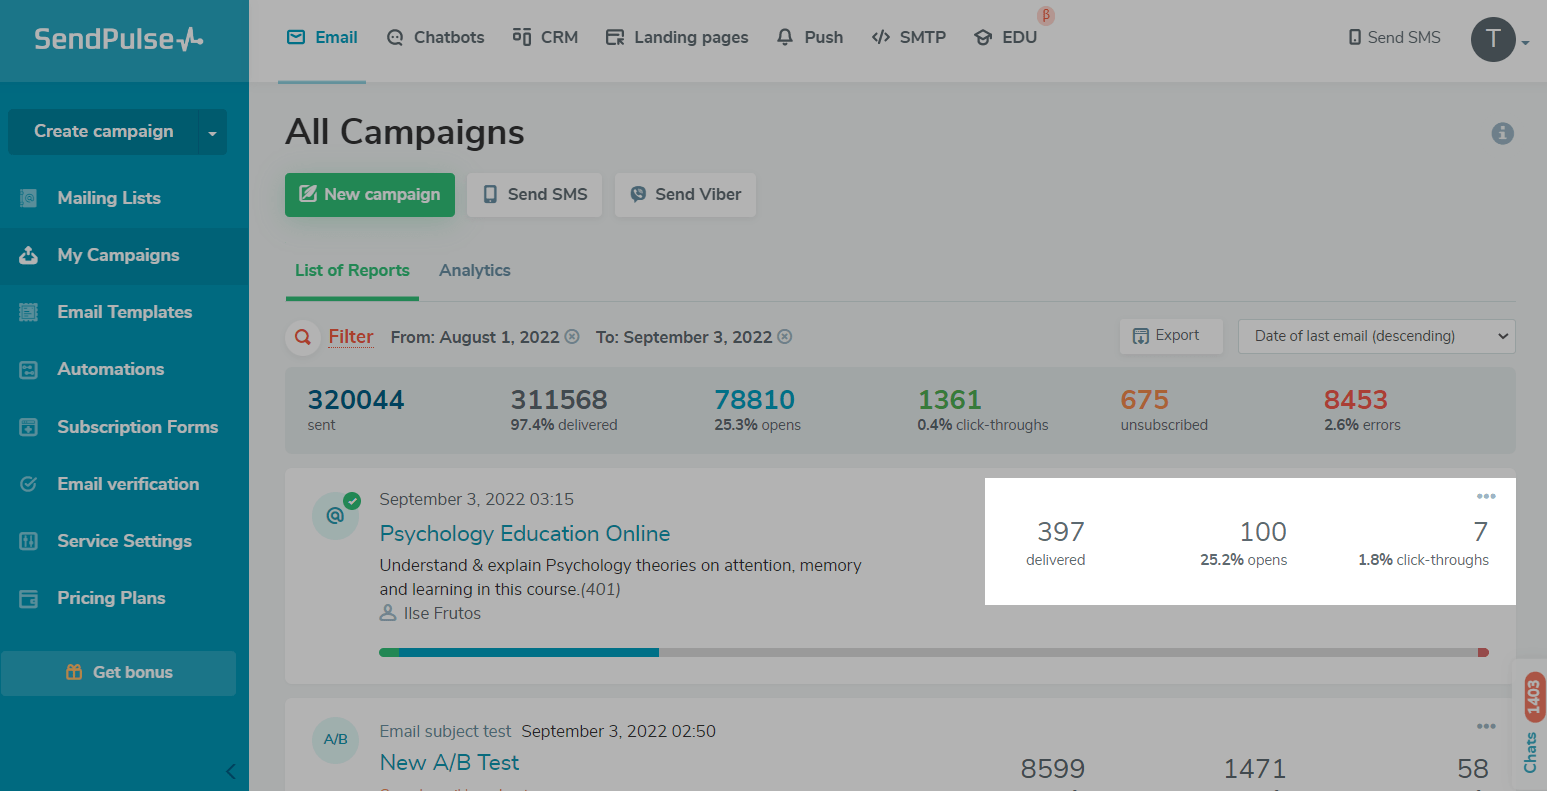Open the CRM tab
Screen dimensions: 1547x791
coord(545,37)
